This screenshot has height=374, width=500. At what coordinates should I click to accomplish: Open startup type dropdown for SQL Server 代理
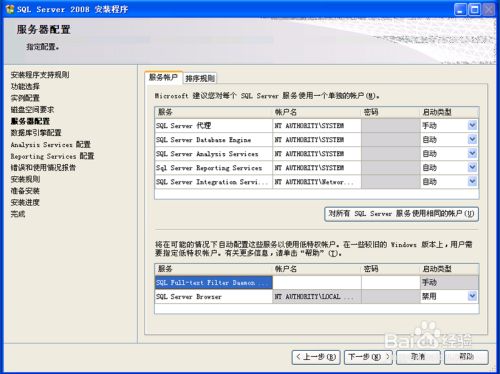pyautogui.click(x=472, y=125)
